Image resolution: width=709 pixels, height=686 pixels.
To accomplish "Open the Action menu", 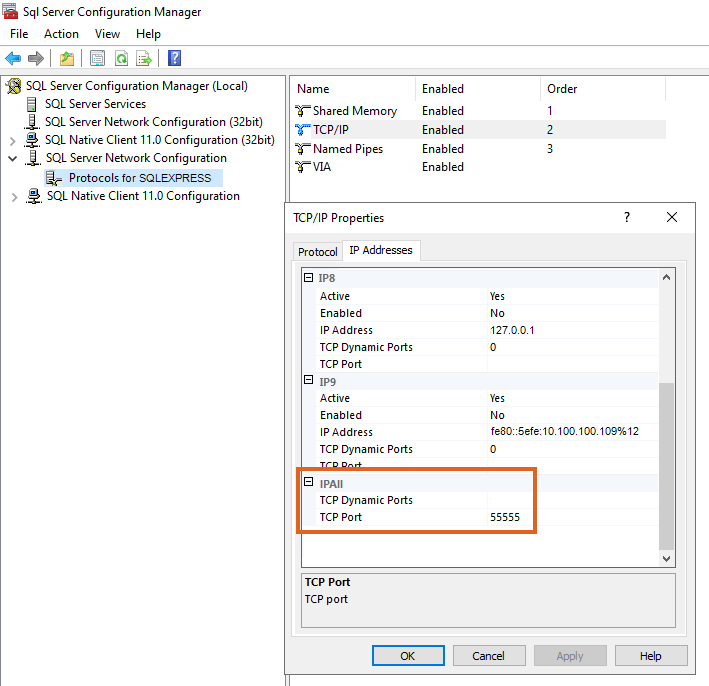I will [x=61, y=34].
